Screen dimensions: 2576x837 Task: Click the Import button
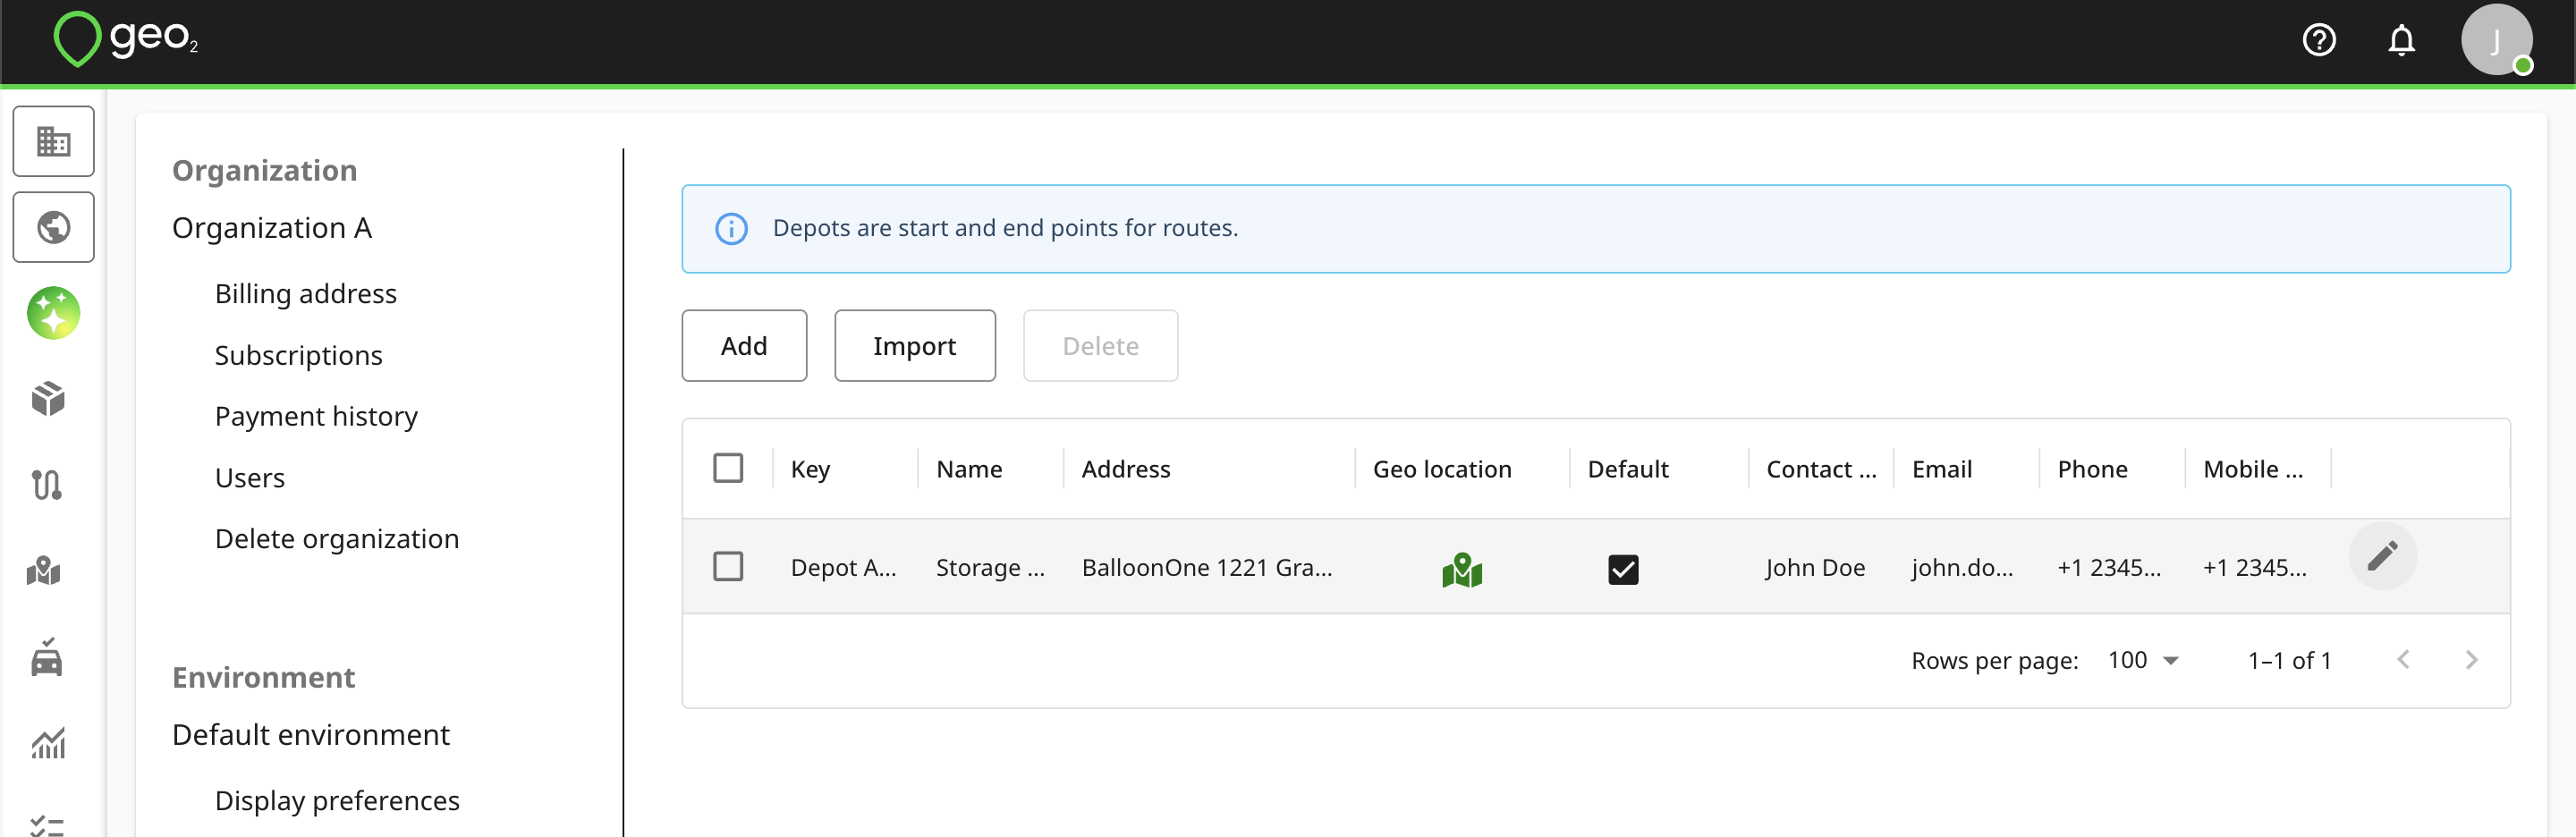[x=915, y=346]
